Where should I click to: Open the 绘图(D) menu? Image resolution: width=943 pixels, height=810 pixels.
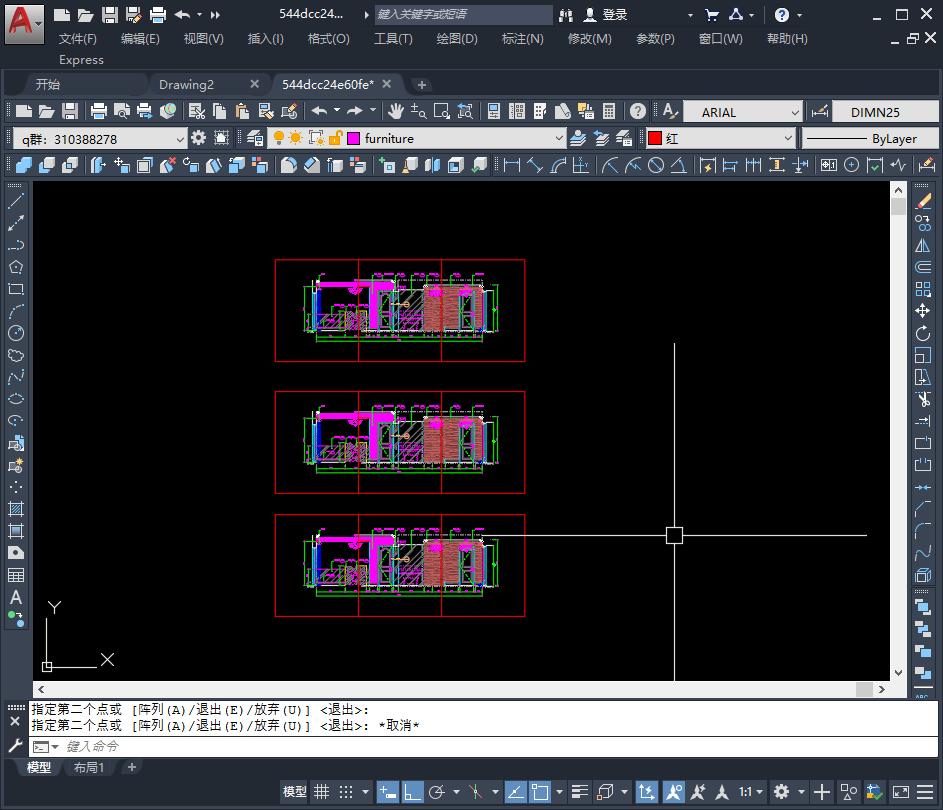tap(457, 38)
